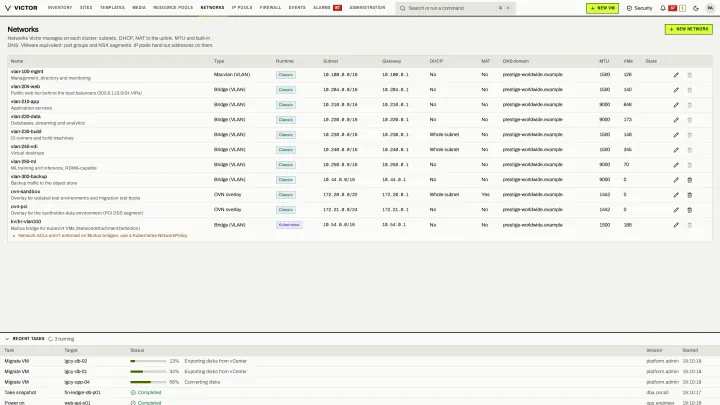
Task: Open the Inventory menu item
Action: (60, 8)
